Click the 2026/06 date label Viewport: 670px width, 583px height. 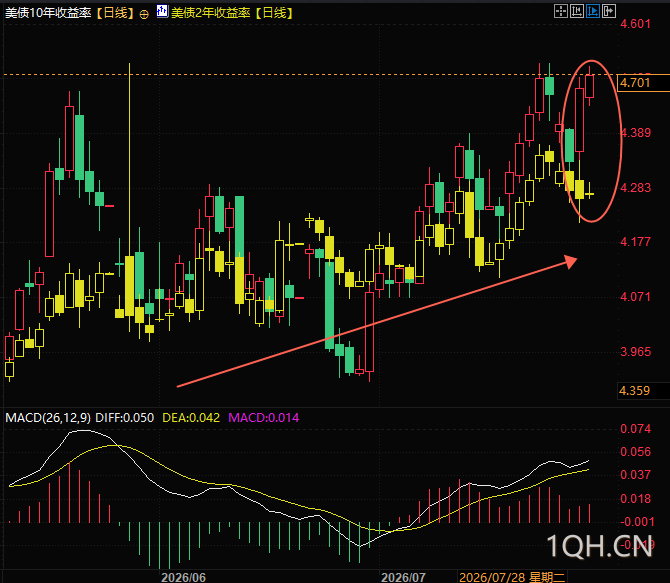coord(183,577)
